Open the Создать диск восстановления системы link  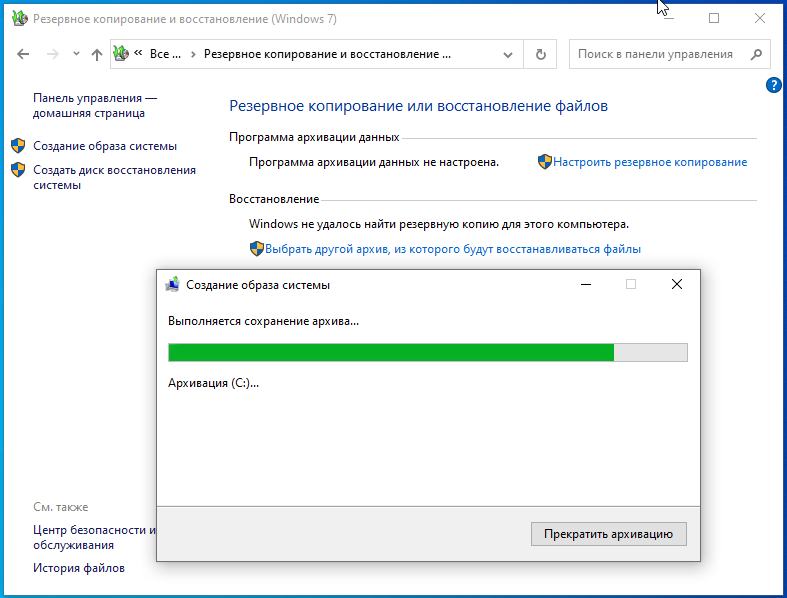point(114,177)
